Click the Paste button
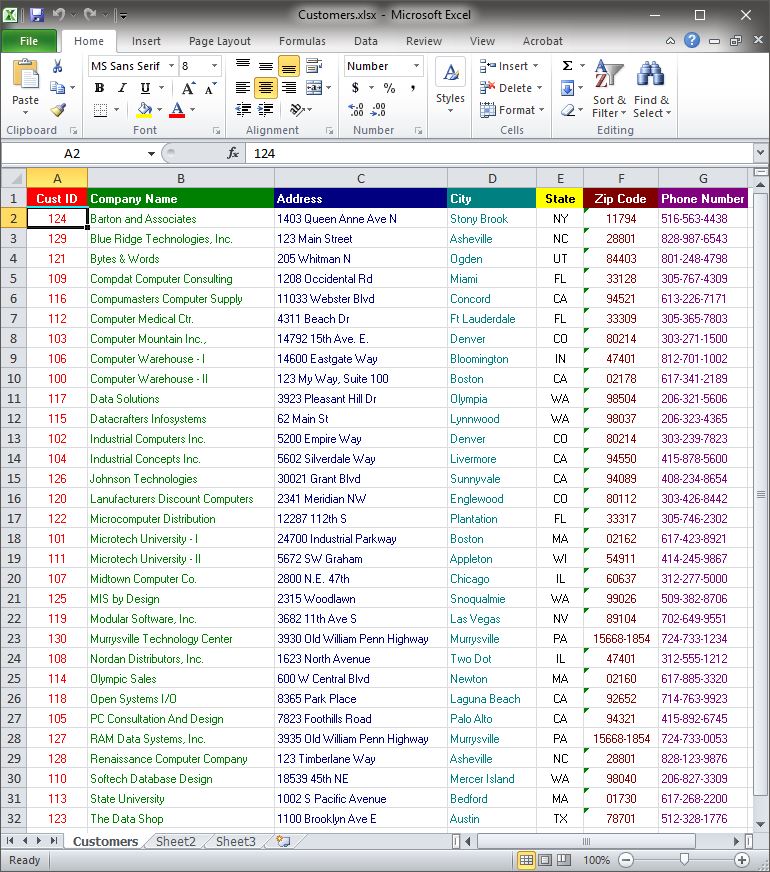770x872 pixels. point(25,83)
